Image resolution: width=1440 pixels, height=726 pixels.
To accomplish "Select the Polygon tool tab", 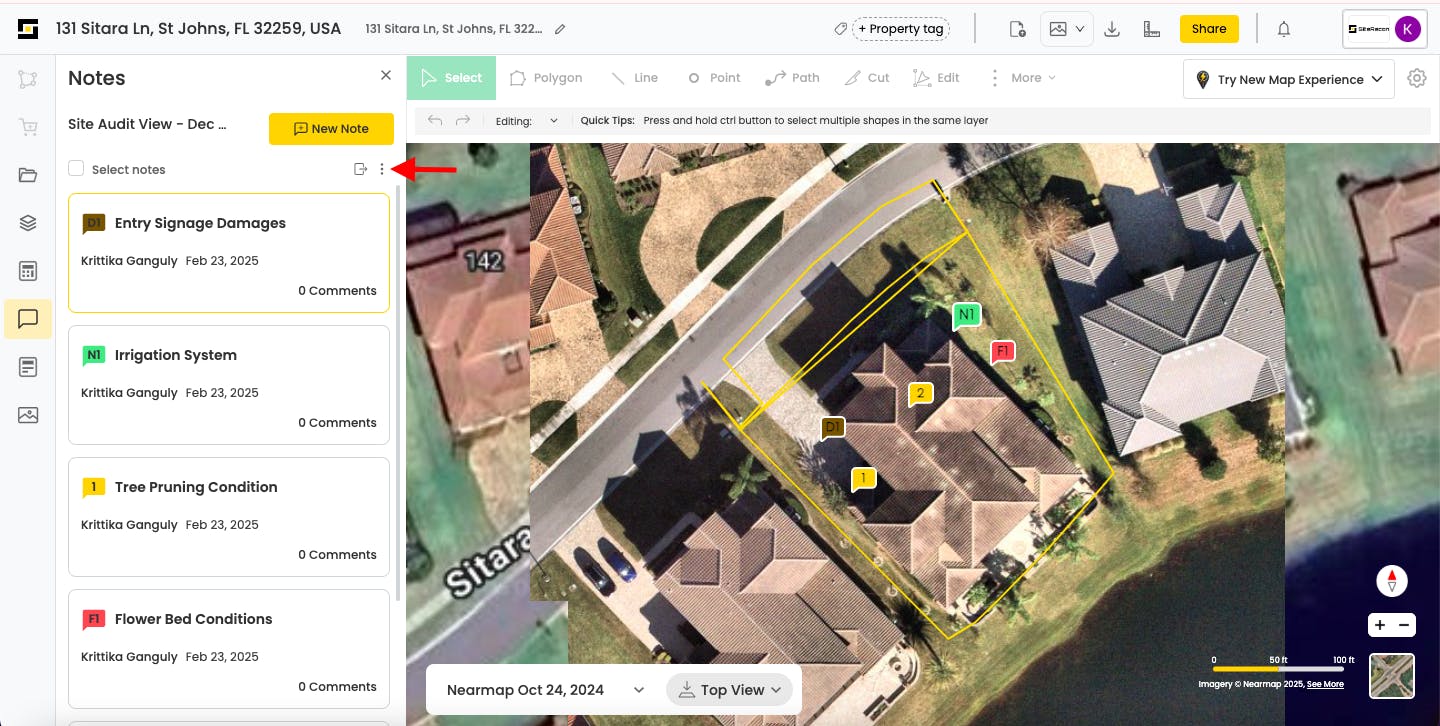I will [x=546, y=78].
